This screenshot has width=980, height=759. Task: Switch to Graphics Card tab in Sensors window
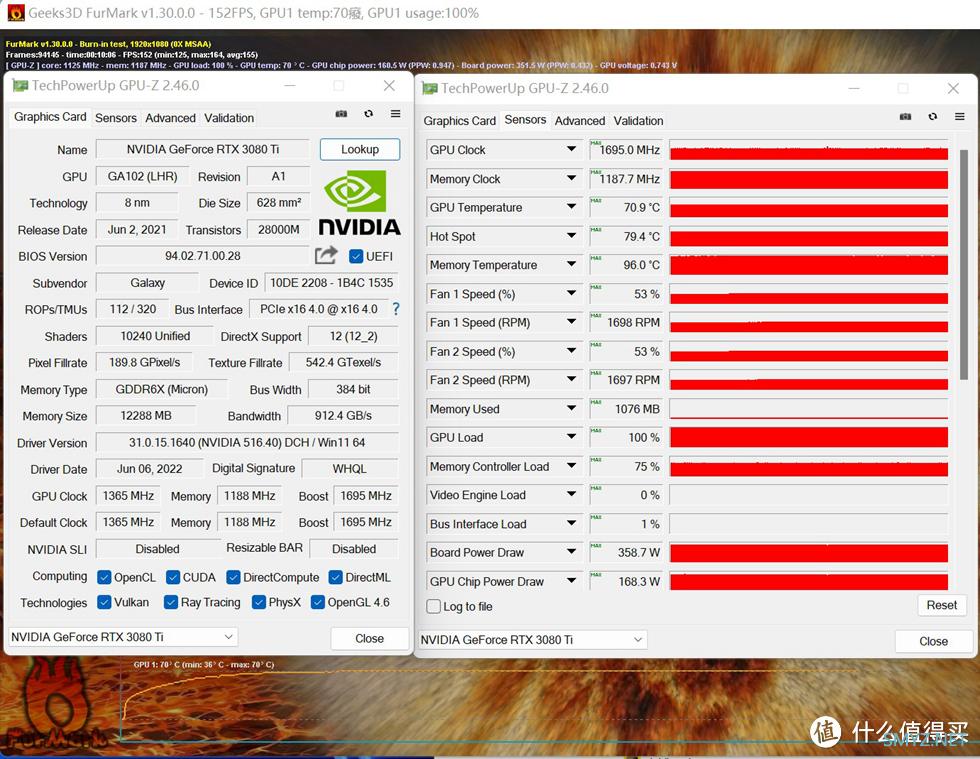tap(459, 121)
